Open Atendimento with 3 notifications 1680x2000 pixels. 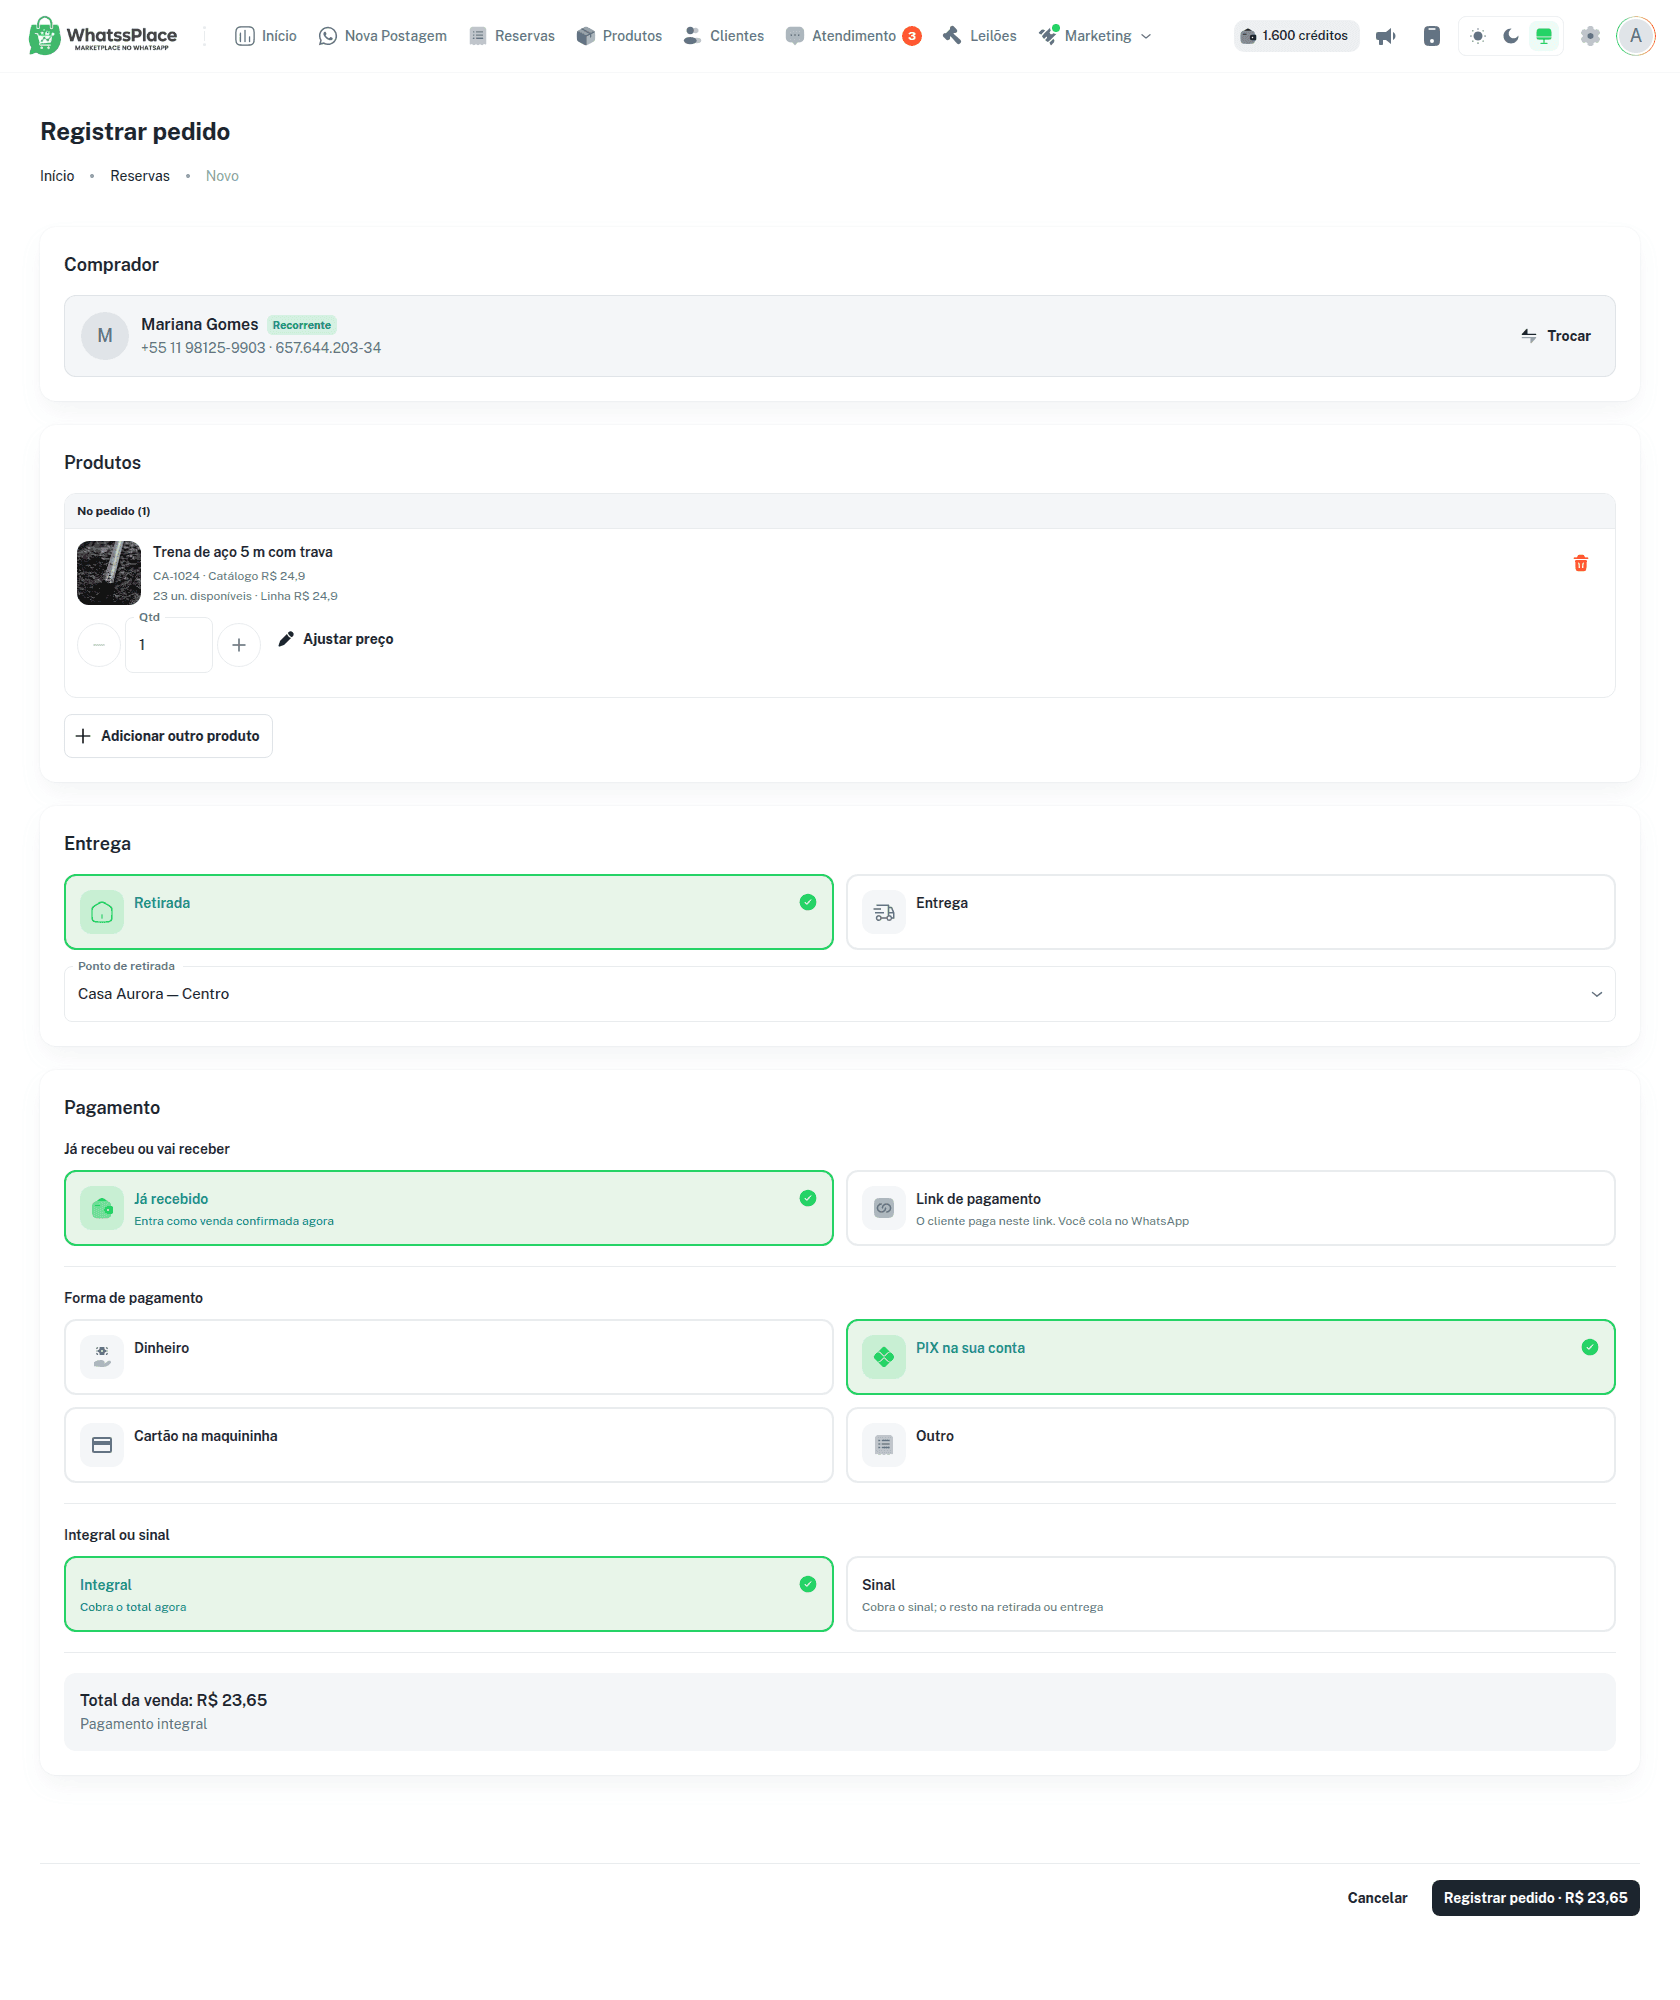pos(853,36)
